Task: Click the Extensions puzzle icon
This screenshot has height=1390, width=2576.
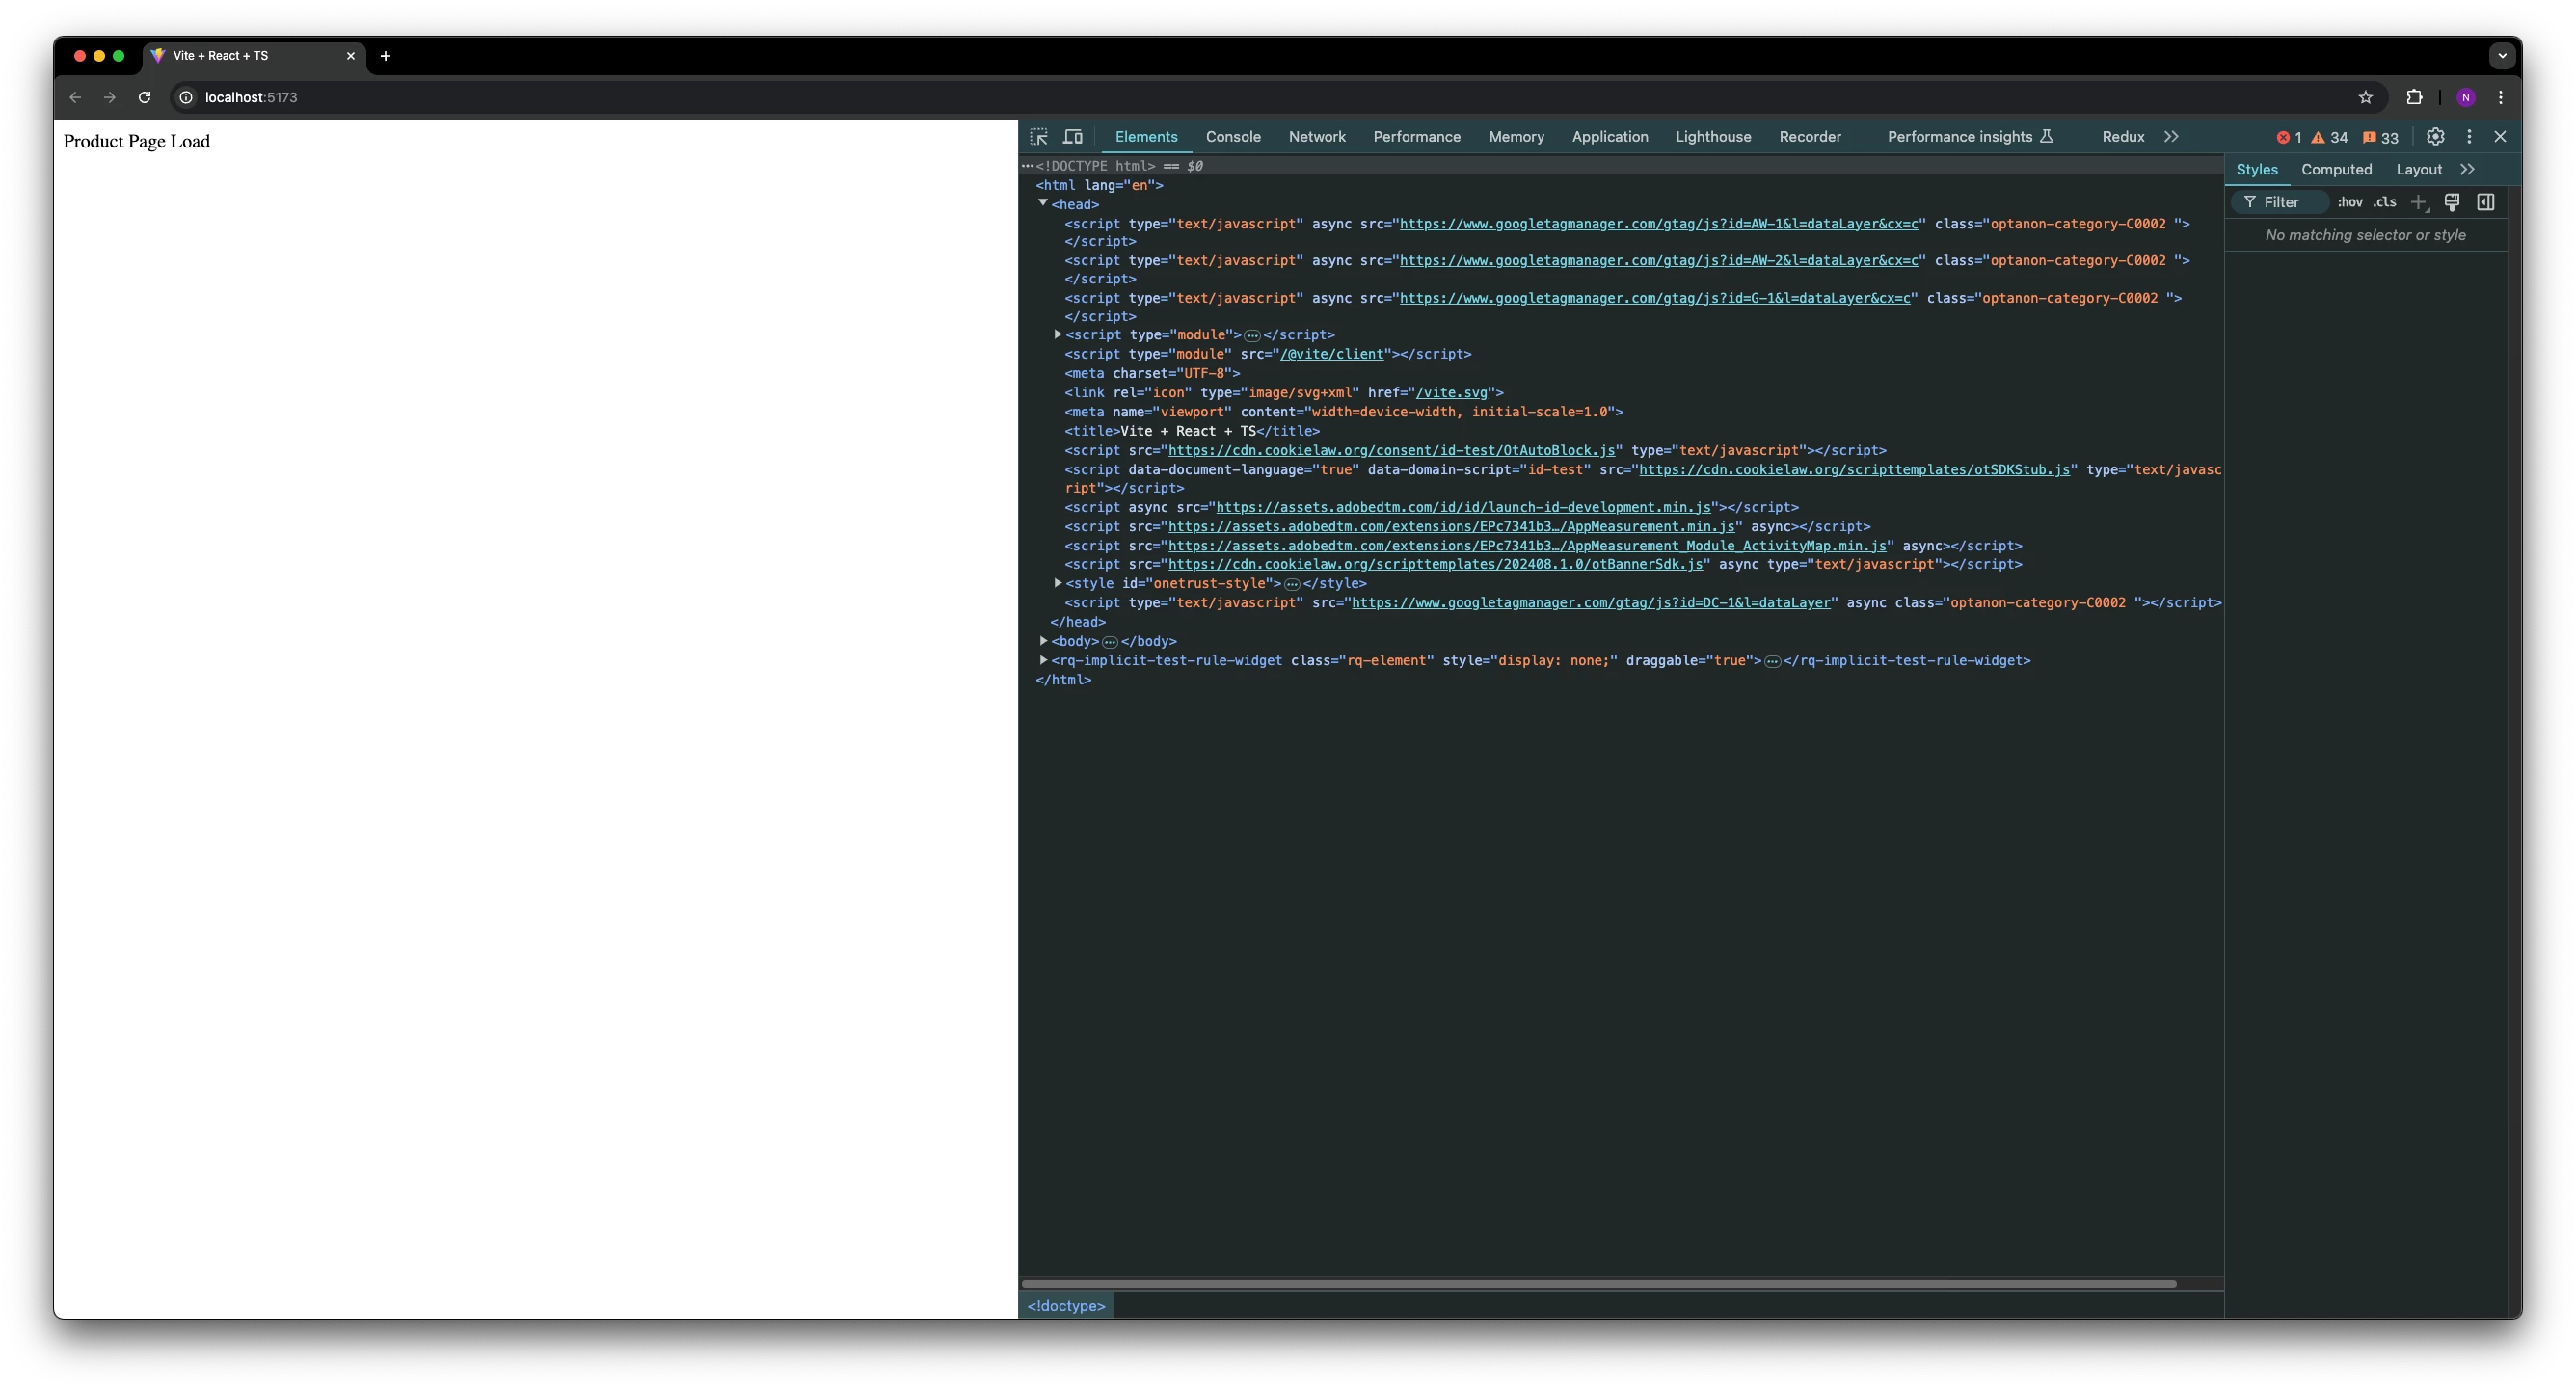Action: [x=2414, y=97]
